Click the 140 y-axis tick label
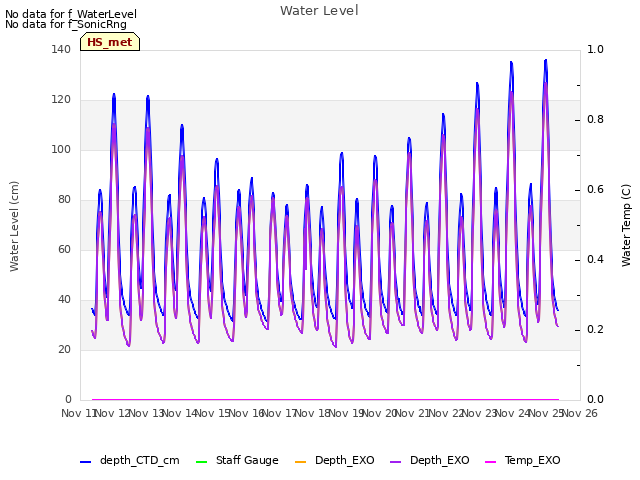This screenshot has width=640, height=480. click(61, 49)
